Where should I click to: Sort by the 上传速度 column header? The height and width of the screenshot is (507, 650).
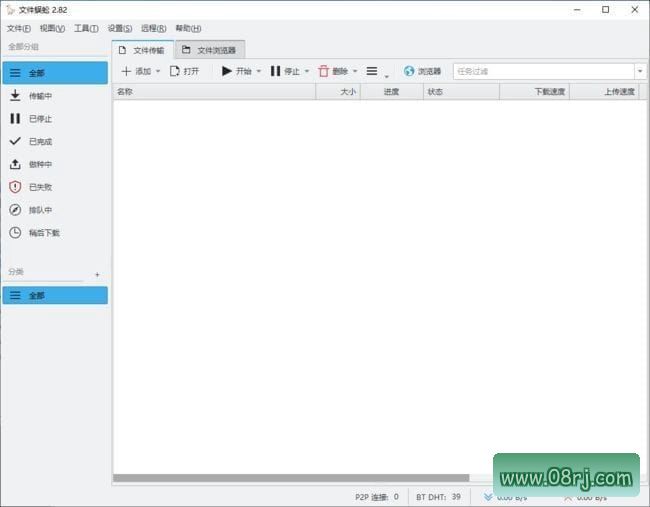point(604,92)
